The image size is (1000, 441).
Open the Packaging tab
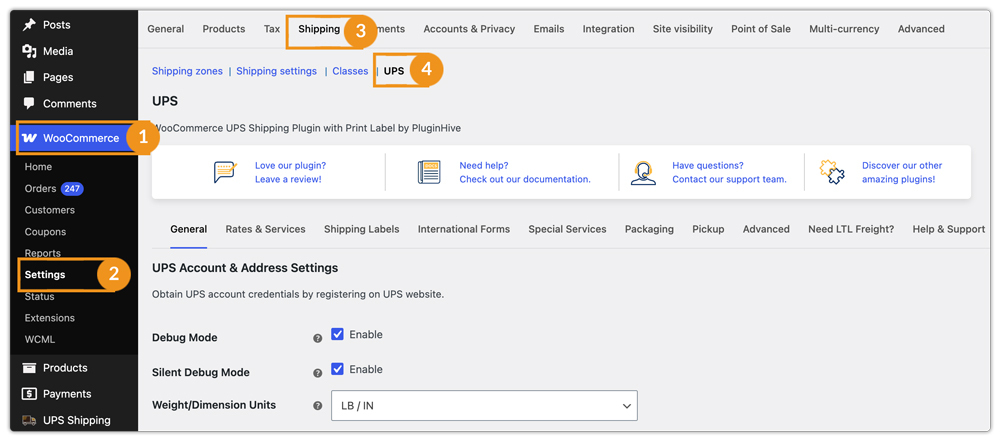649,229
